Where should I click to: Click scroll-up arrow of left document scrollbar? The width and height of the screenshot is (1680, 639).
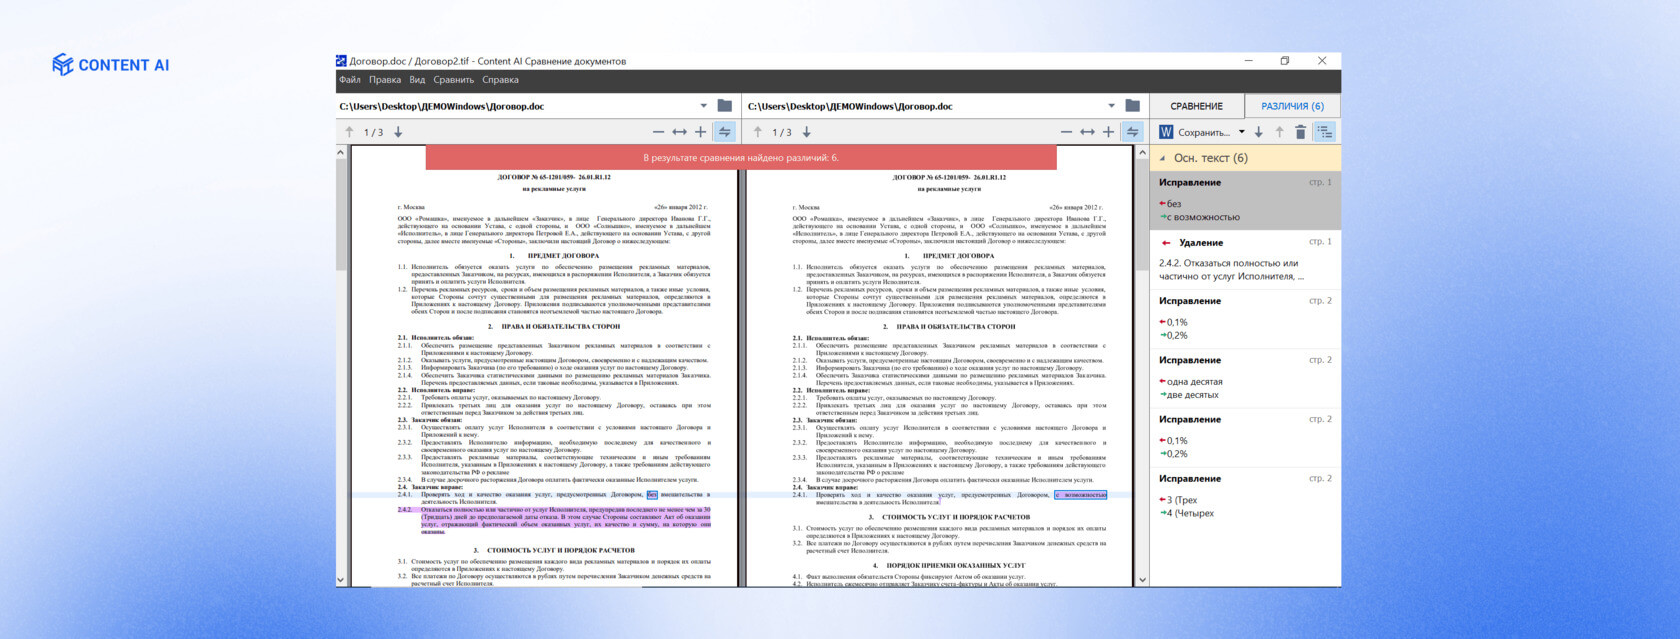pos(341,153)
